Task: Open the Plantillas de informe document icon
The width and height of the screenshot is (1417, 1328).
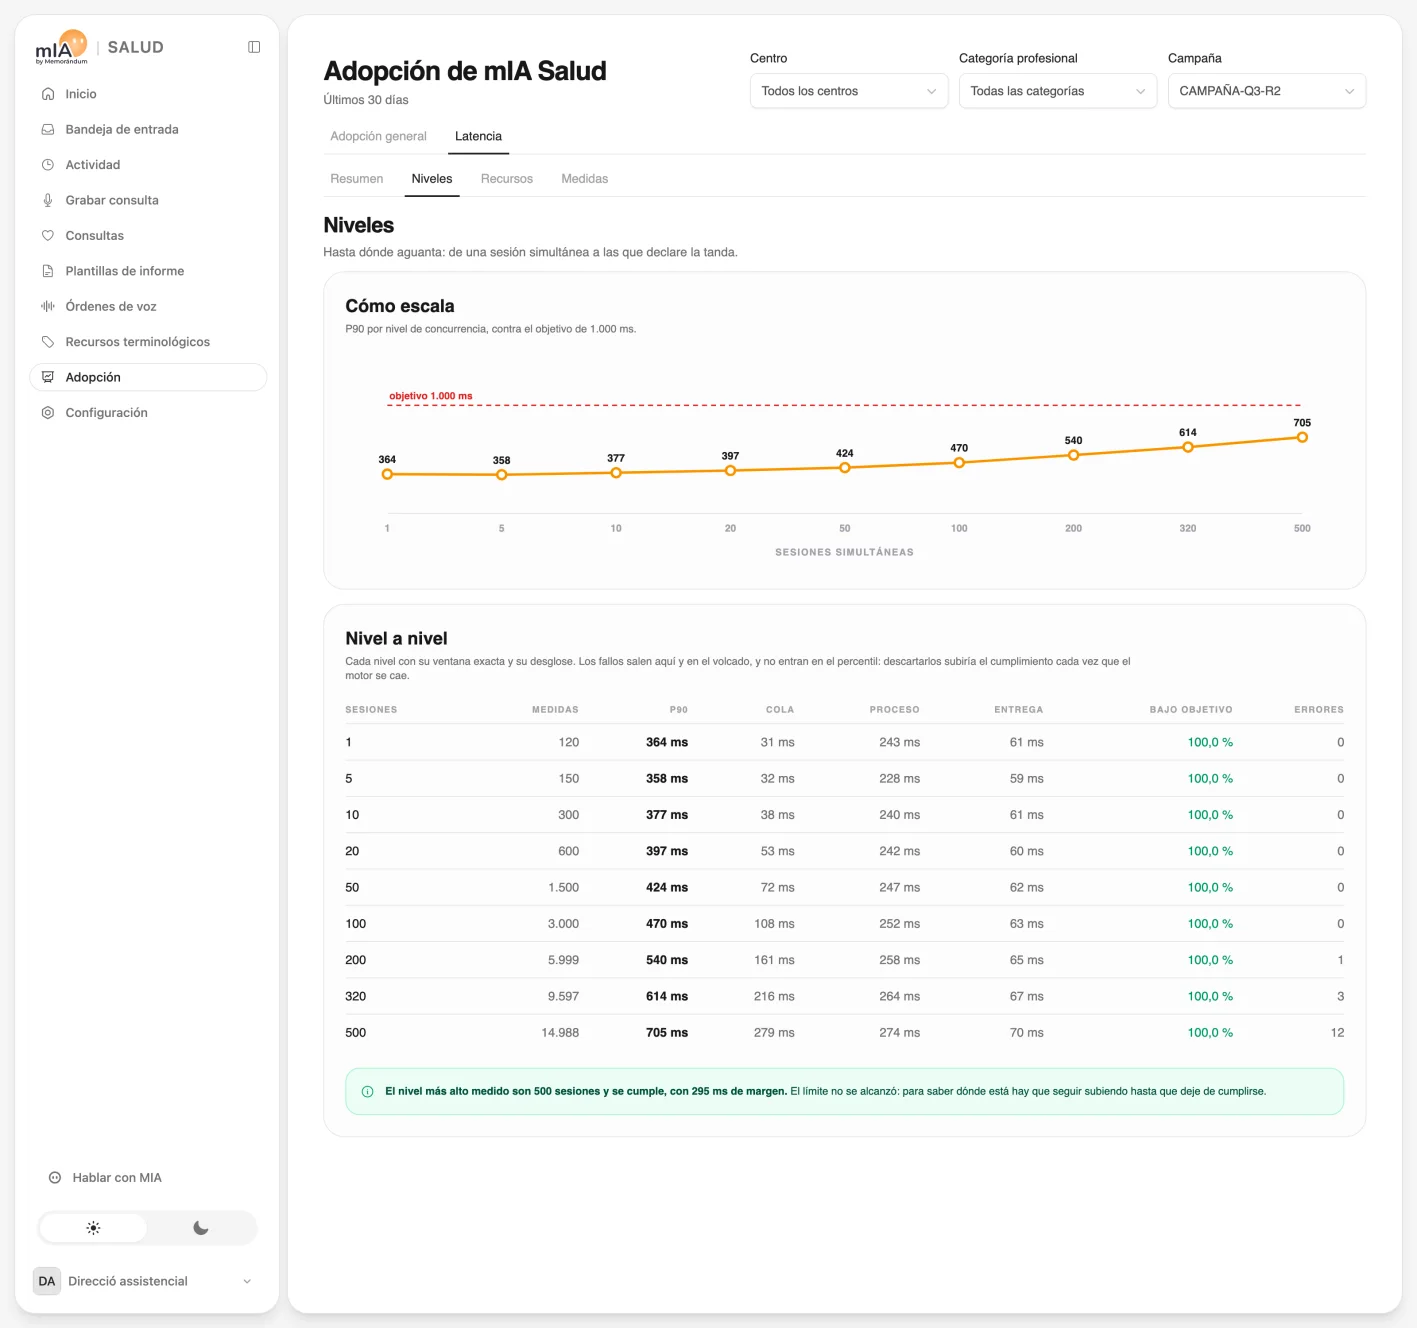Action: [47, 271]
